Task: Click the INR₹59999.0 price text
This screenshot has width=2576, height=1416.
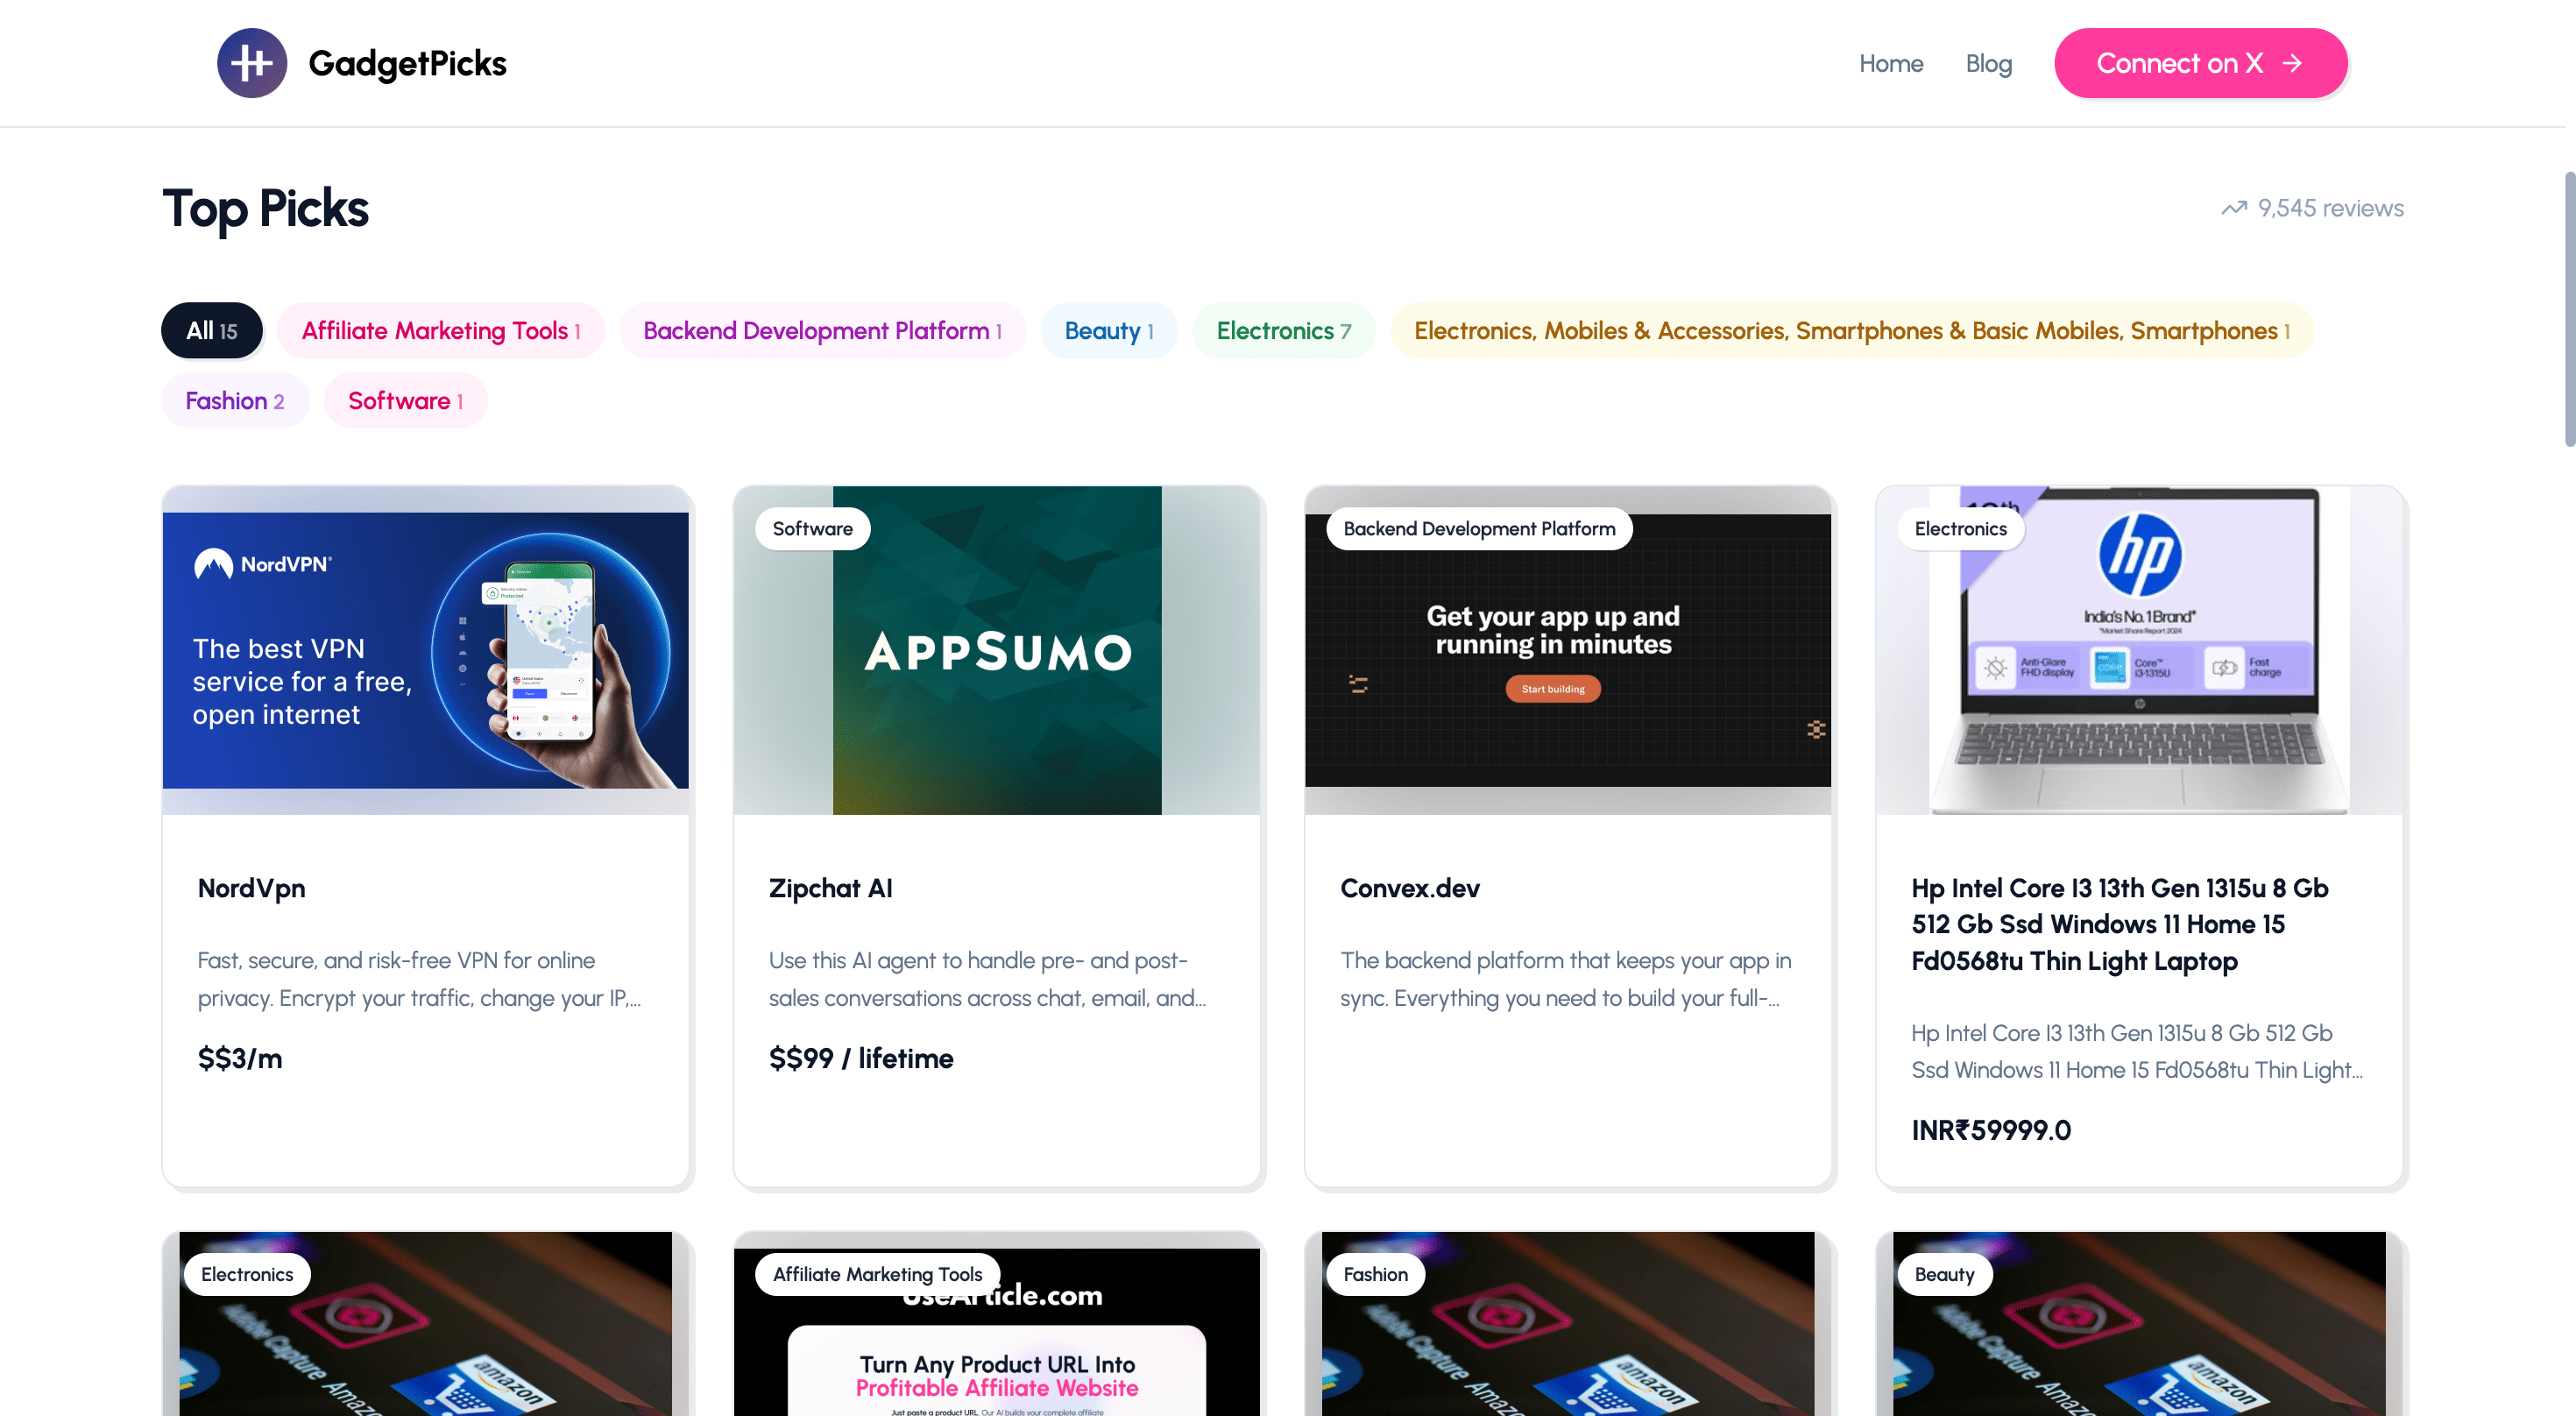Action: click(x=1990, y=1130)
